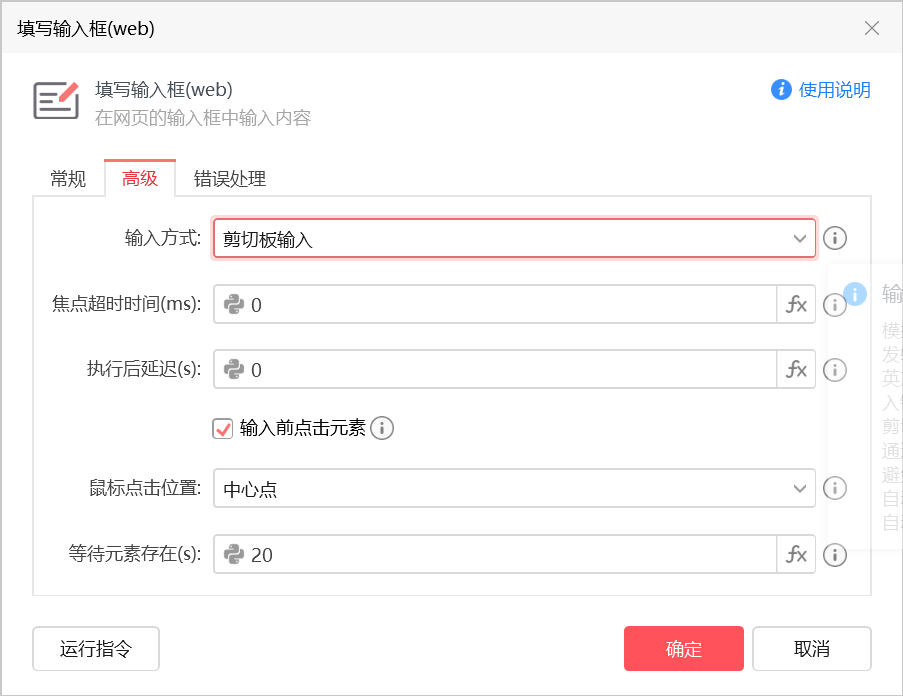Click the 焦点超时时间 input field
Screen dimensions: 903x696
(510, 305)
